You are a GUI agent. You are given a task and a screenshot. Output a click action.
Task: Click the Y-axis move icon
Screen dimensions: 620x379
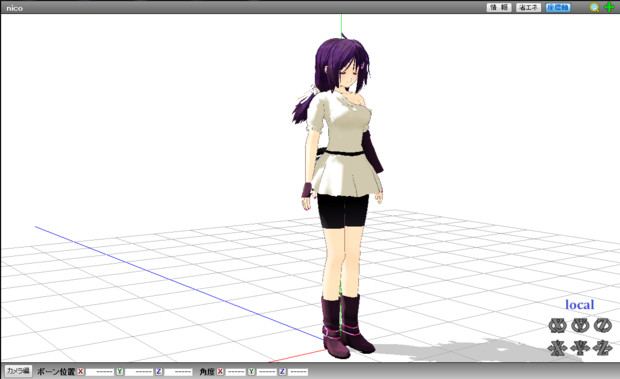tap(580, 348)
